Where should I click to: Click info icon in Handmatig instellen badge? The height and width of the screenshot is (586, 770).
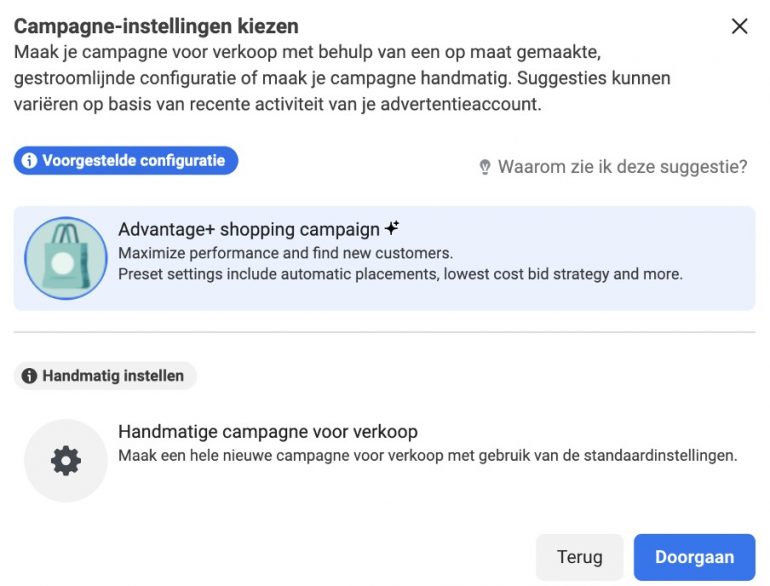tap(29, 376)
